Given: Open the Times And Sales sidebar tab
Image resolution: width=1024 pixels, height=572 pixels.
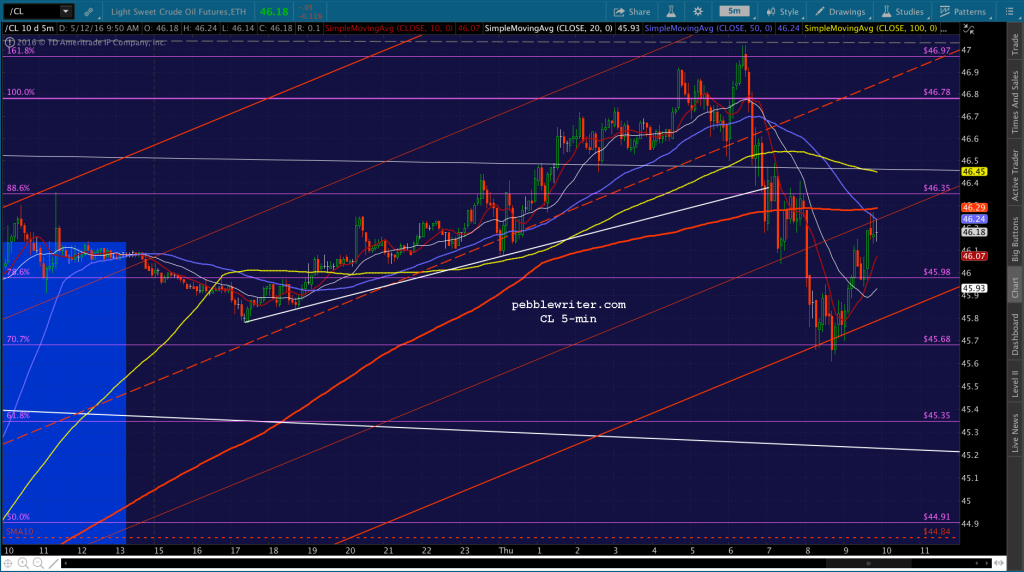Looking at the screenshot, I should click(x=1015, y=103).
